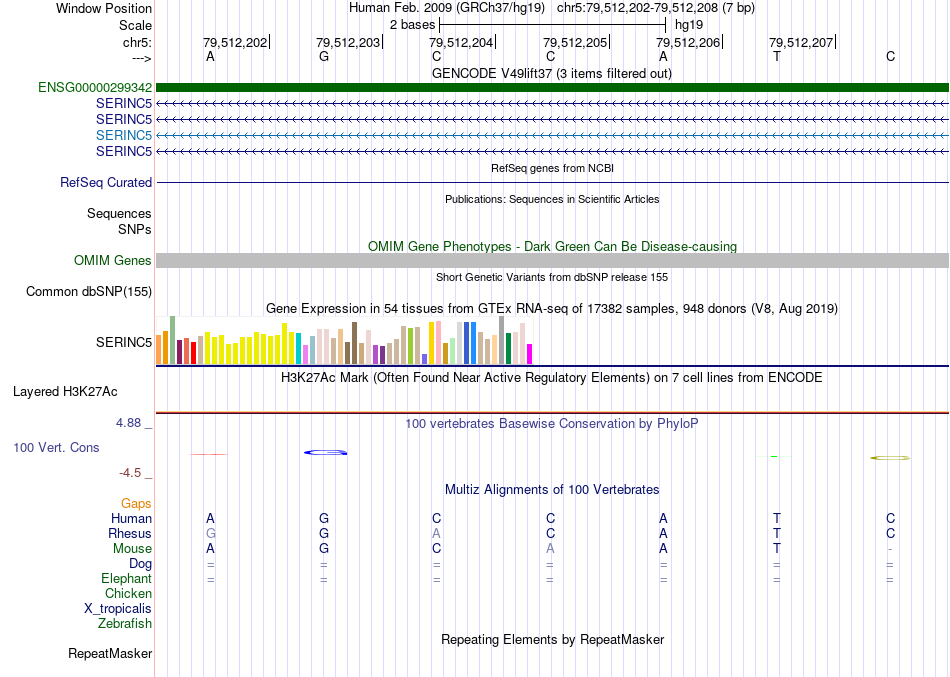The image size is (950, 677).
Task: Click the 100 Vert. Cons label
Action: (x=56, y=447)
